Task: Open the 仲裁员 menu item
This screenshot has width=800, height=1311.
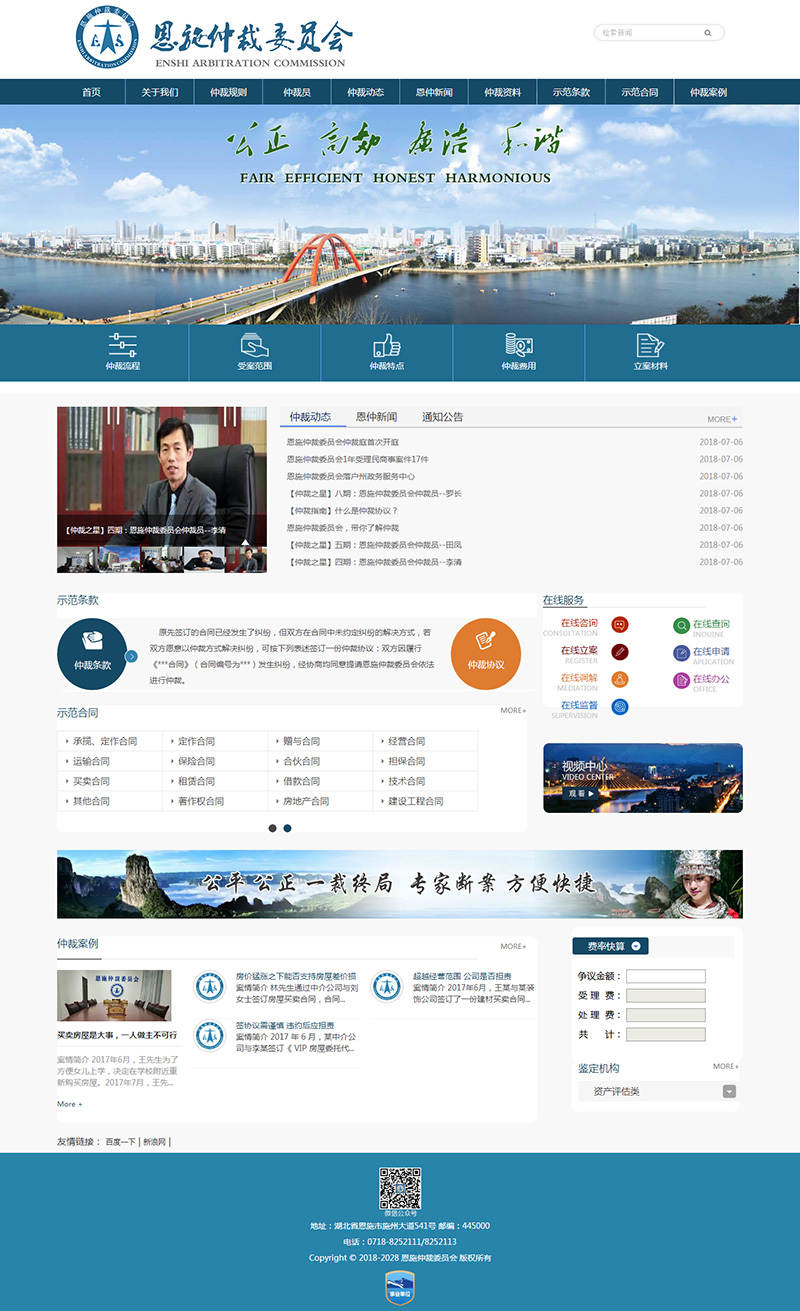Action: coord(297,92)
